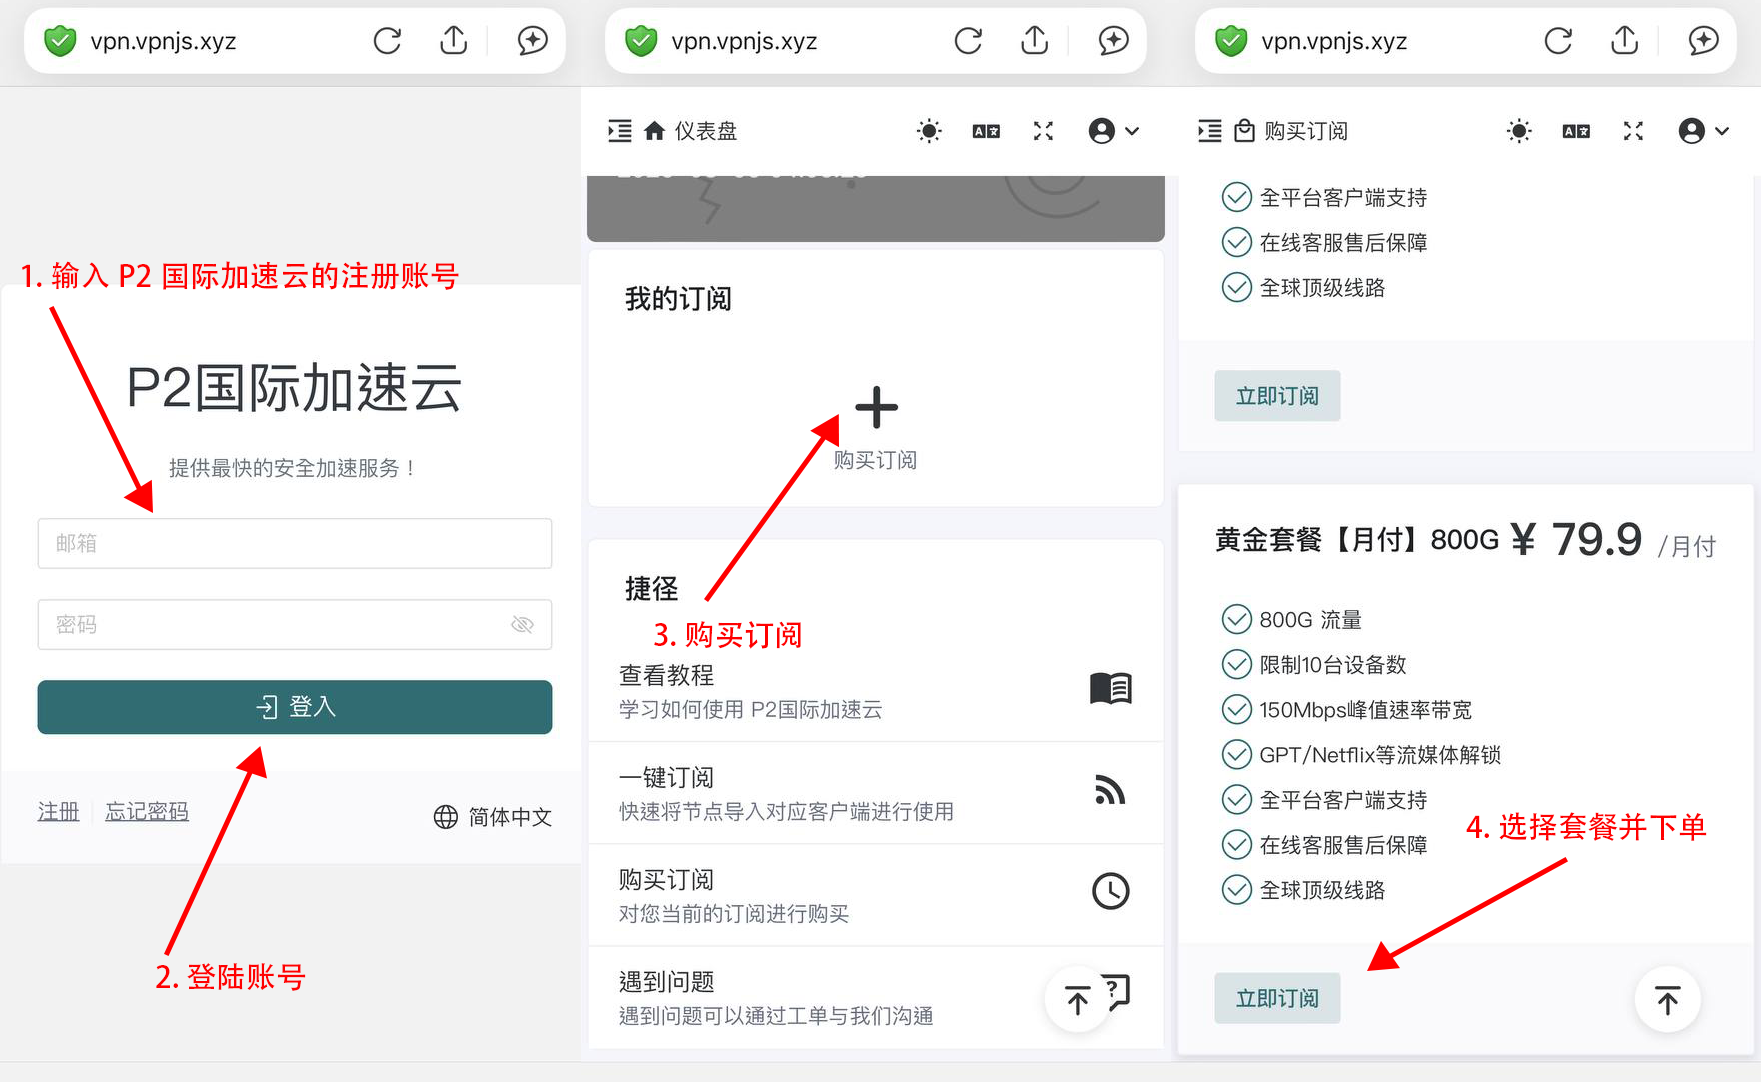Open 查看教程 tutorial shortcut
Image resolution: width=1761 pixels, height=1082 pixels.
click(x=875, y=691)
